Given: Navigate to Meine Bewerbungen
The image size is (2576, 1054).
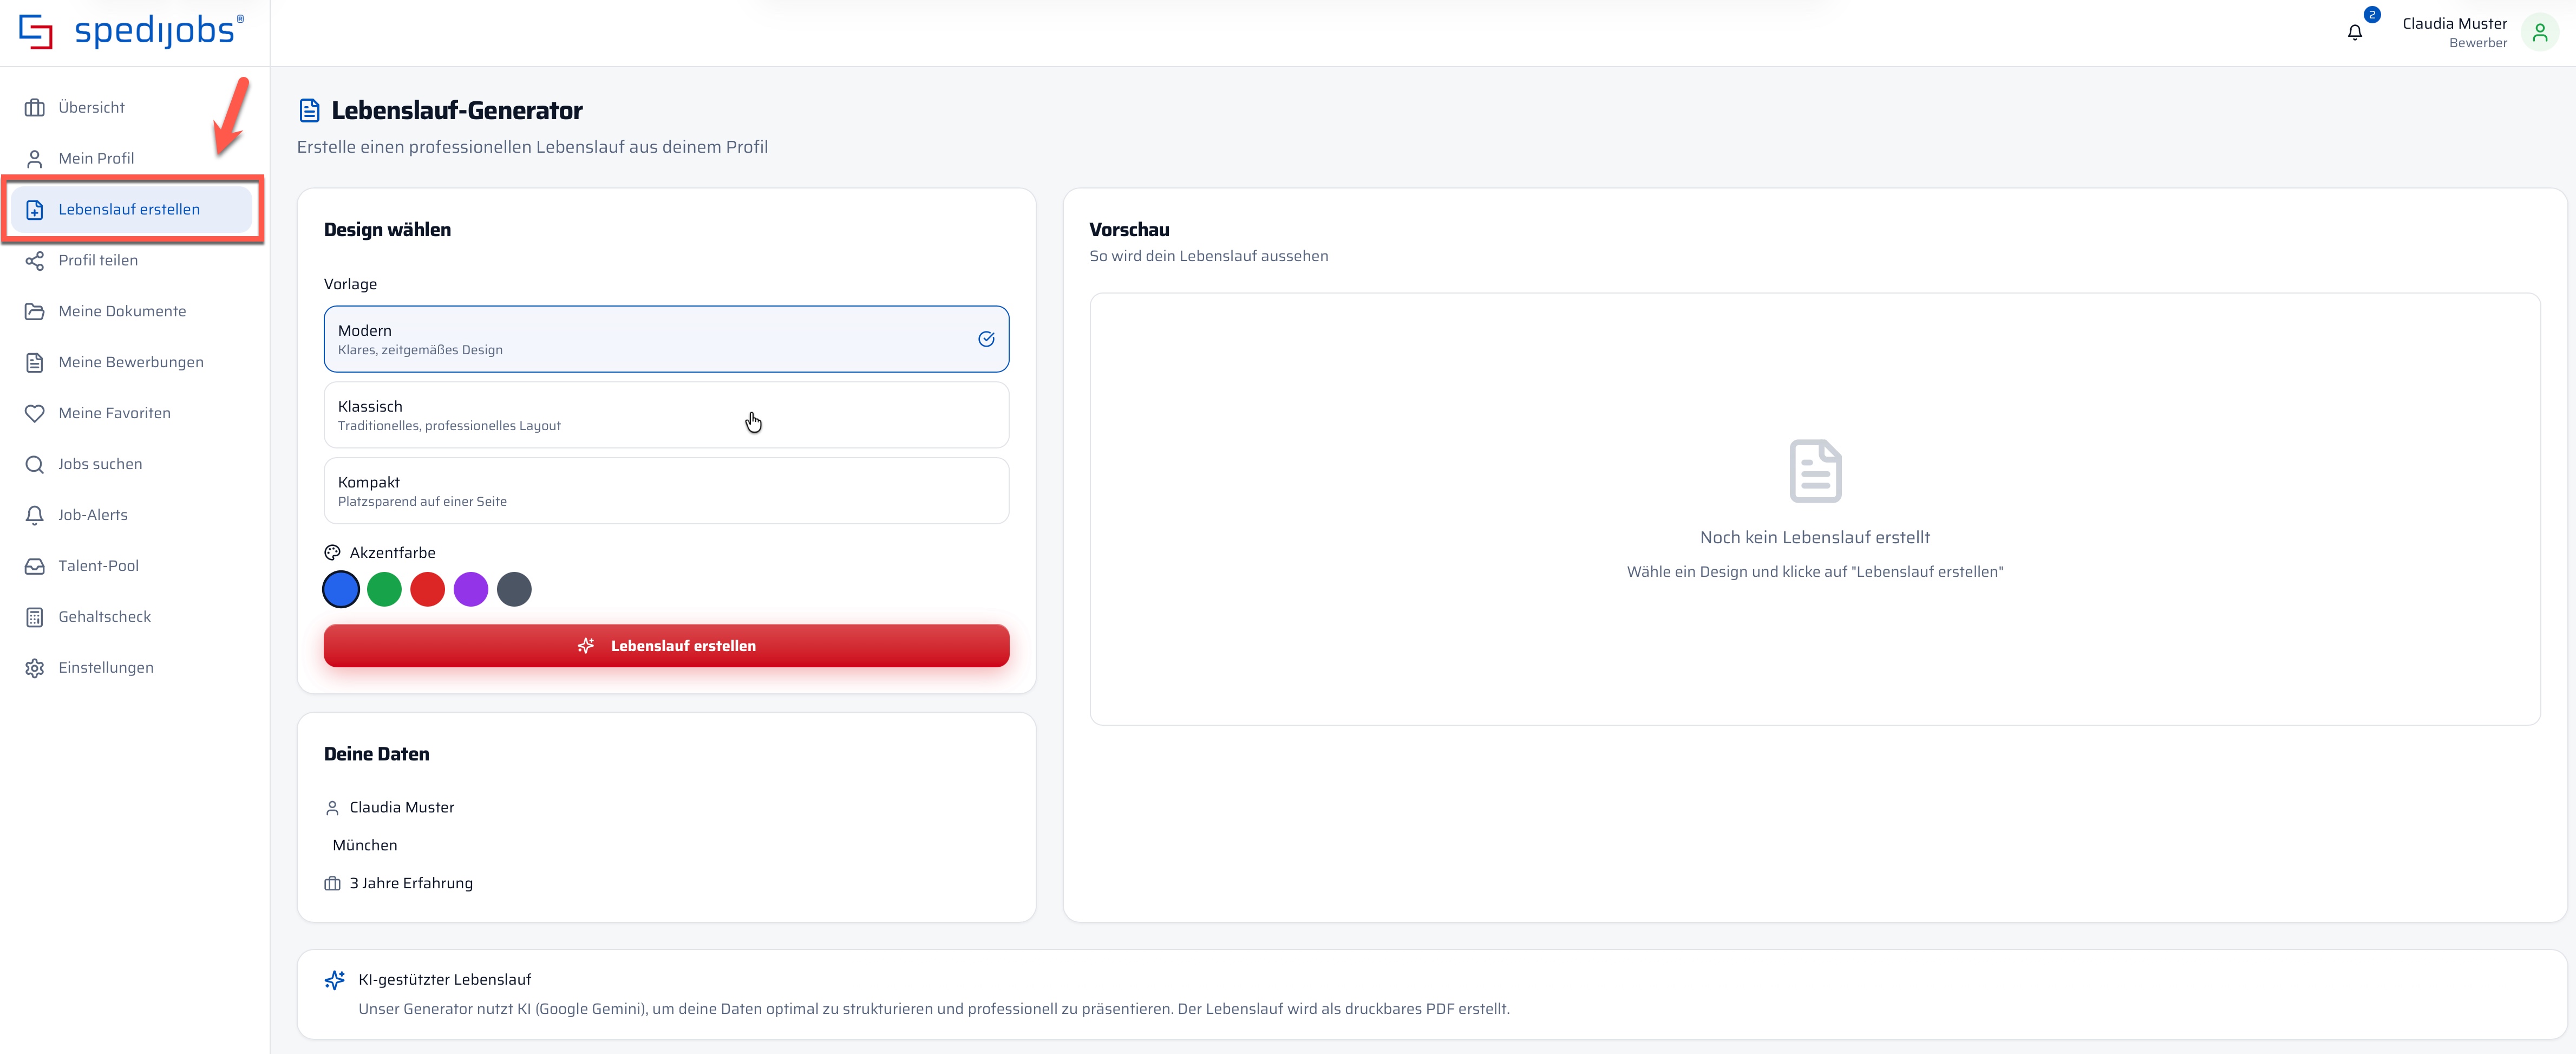Looking at the screenshot, I should pyautogui.click(x=132, y=362).
